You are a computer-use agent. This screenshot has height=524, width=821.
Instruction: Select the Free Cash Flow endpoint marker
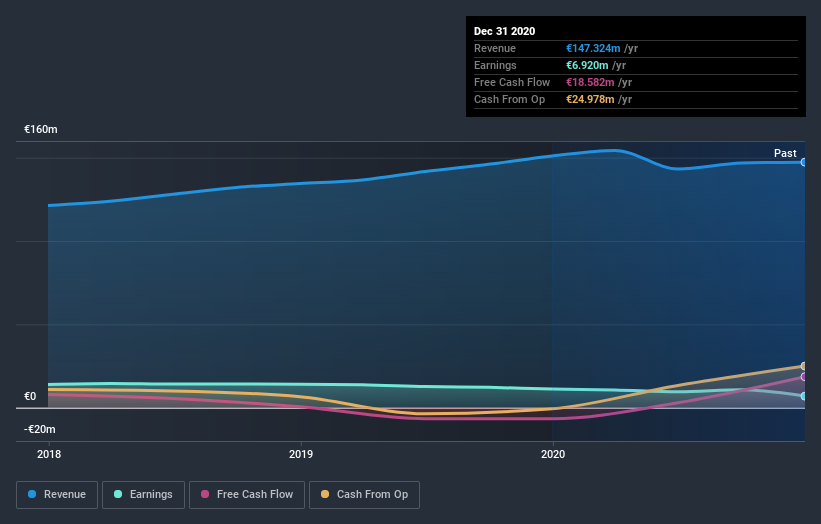pyautogui.click(x=803, y=376)
